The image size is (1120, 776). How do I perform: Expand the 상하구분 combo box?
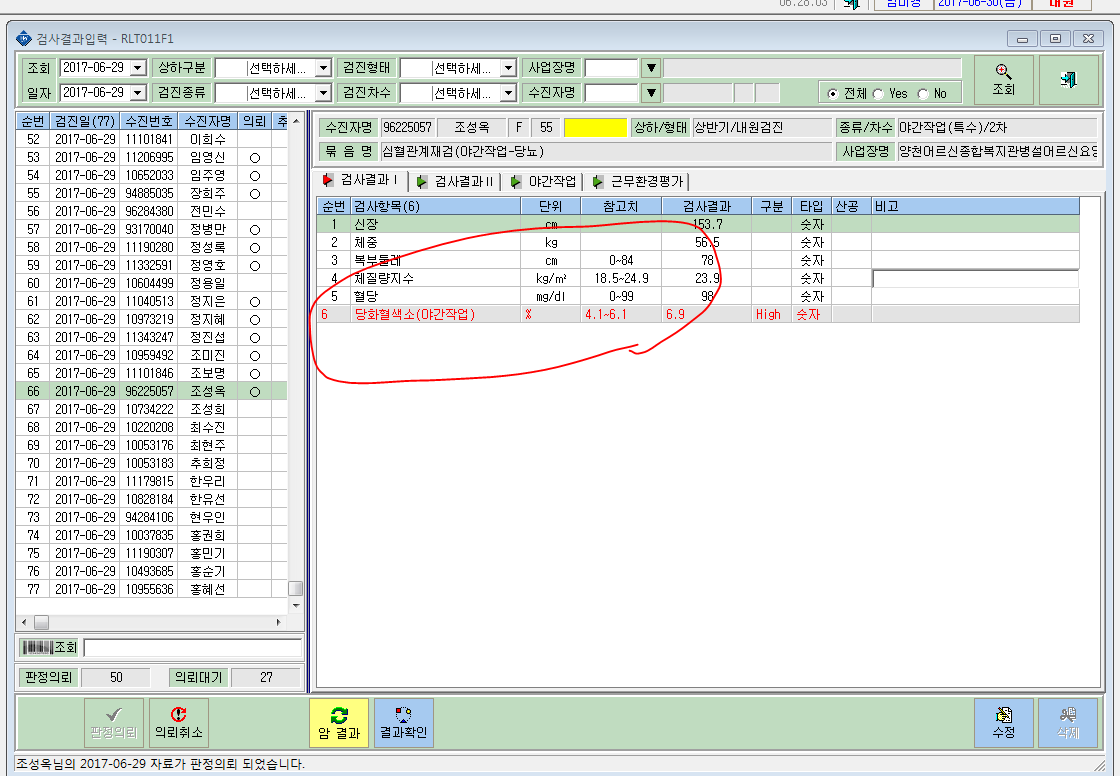point(324,68)
